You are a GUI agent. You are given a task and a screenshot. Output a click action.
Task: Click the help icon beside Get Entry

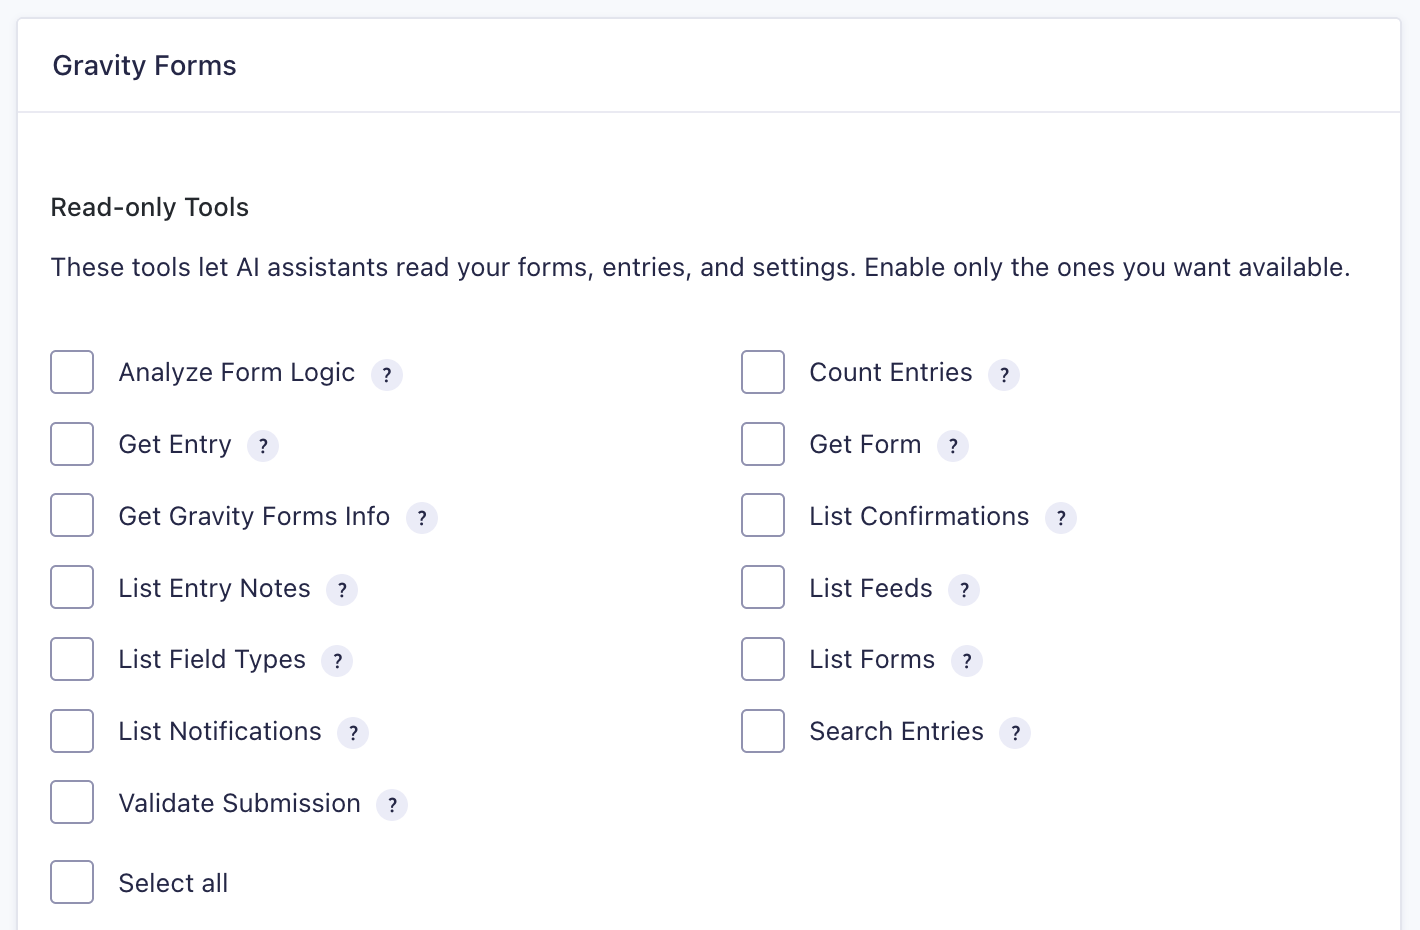pos(263,446)
